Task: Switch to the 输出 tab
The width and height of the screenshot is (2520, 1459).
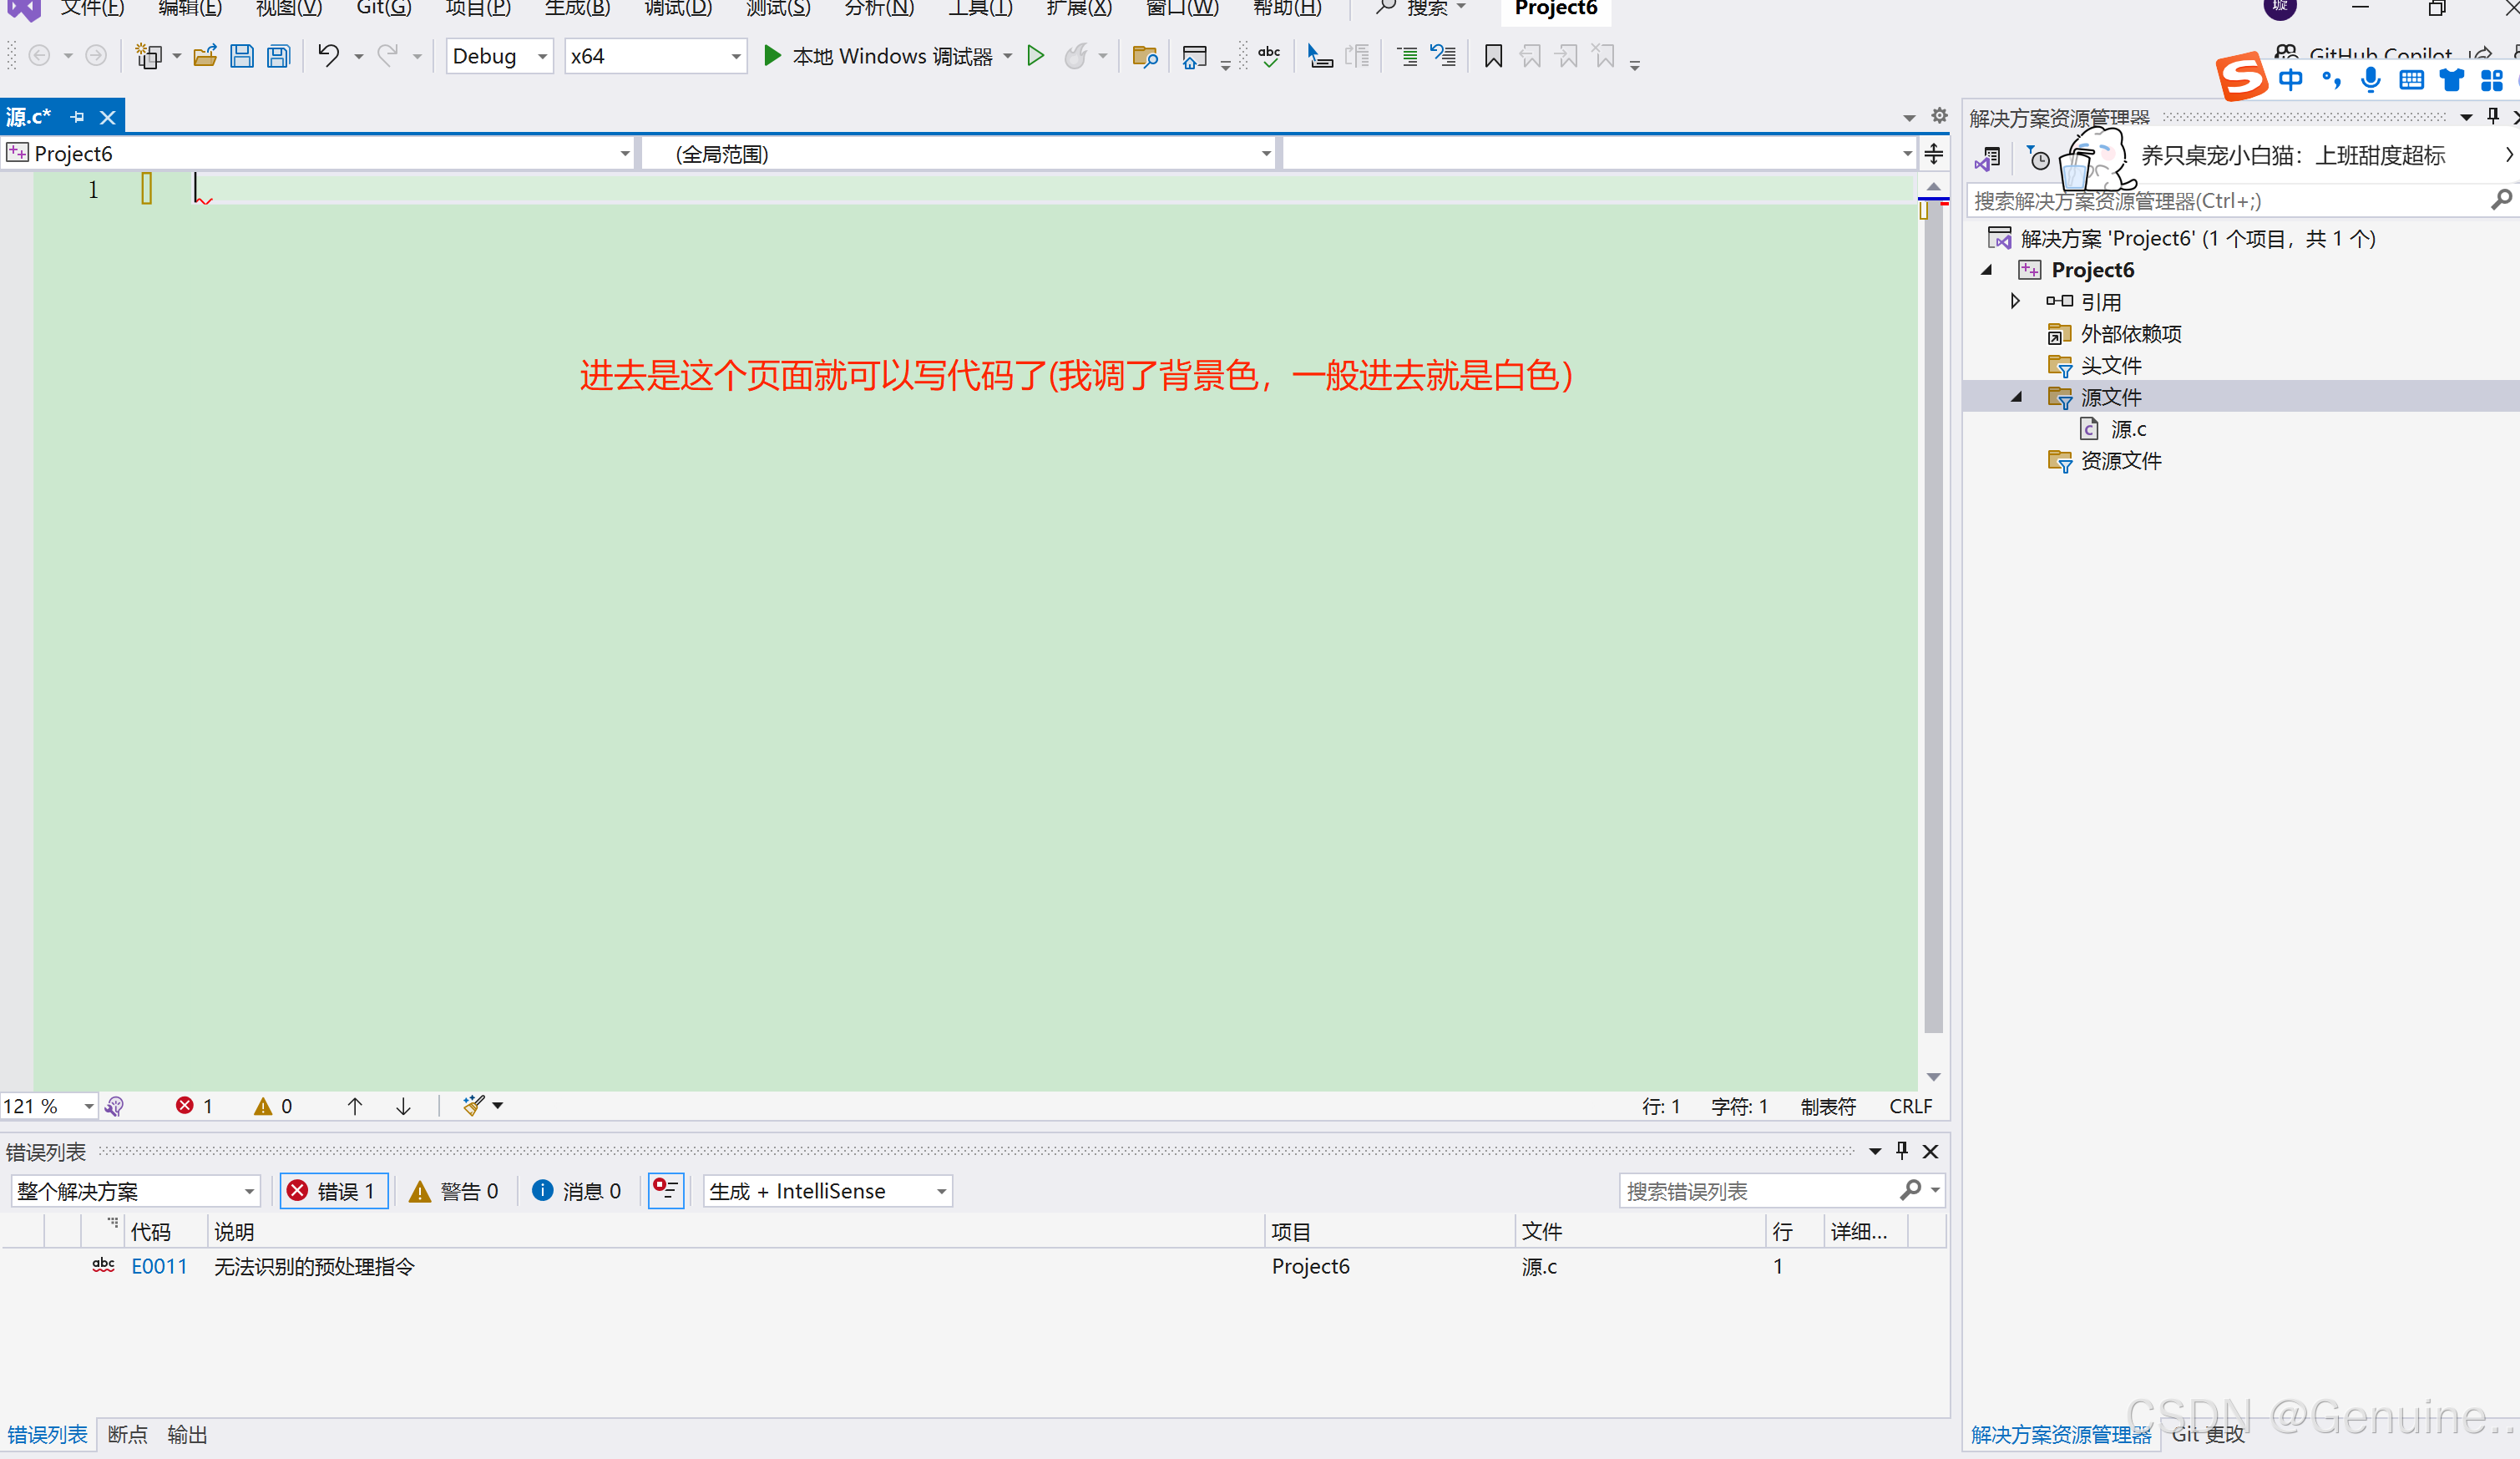Action: 187,1434
